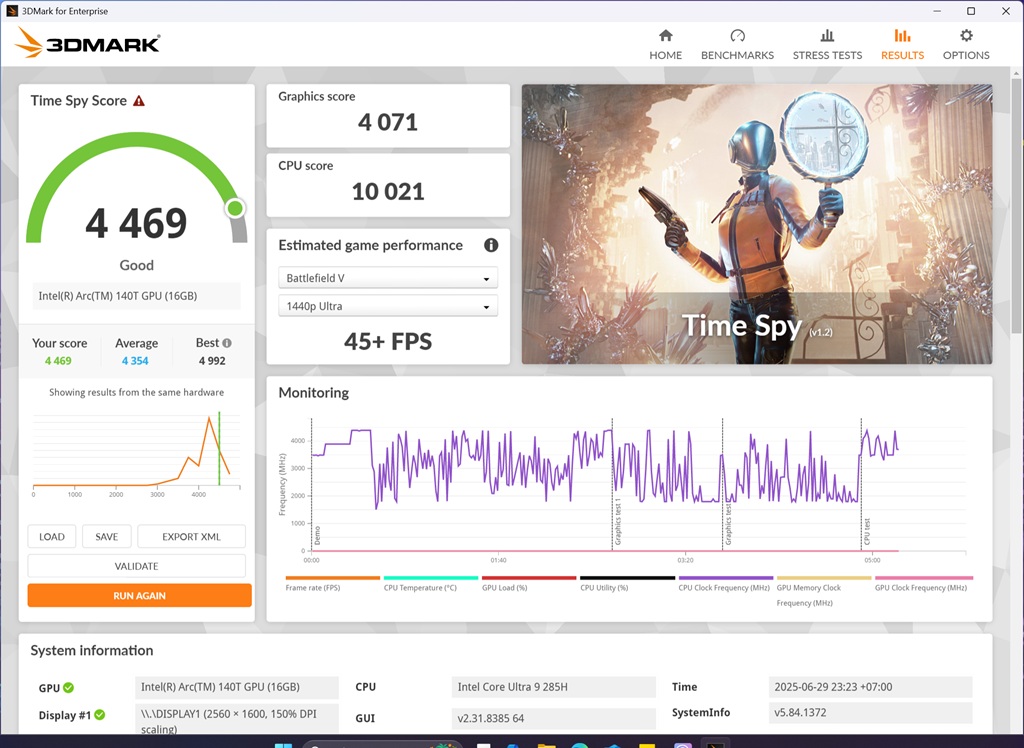Toggle the CPU Utility (%) legend entry

click(x=627, y=583)
